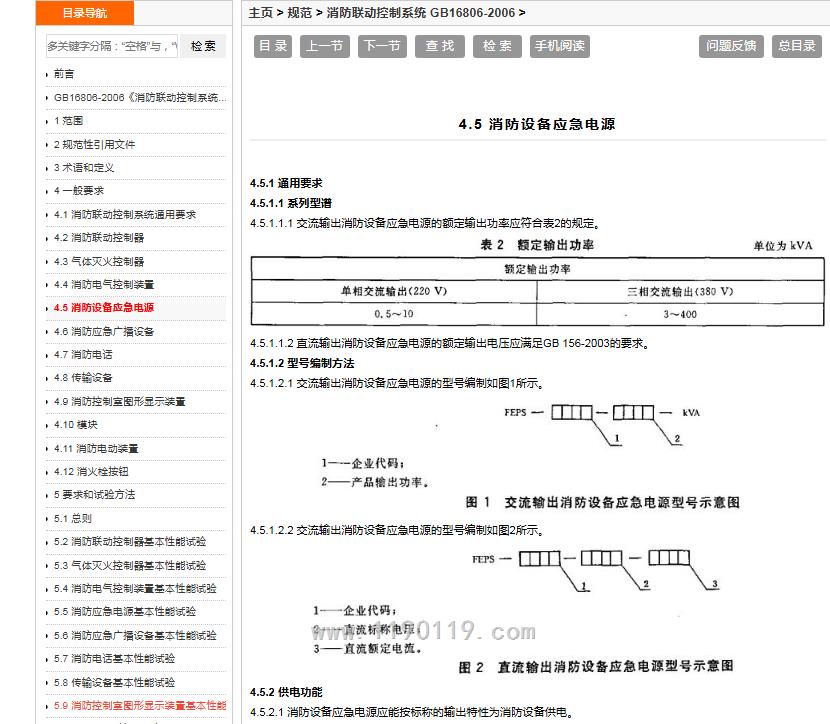Open the 总目录 main catalog
Screen dimensions: 830x724
(x=796, y=46)
